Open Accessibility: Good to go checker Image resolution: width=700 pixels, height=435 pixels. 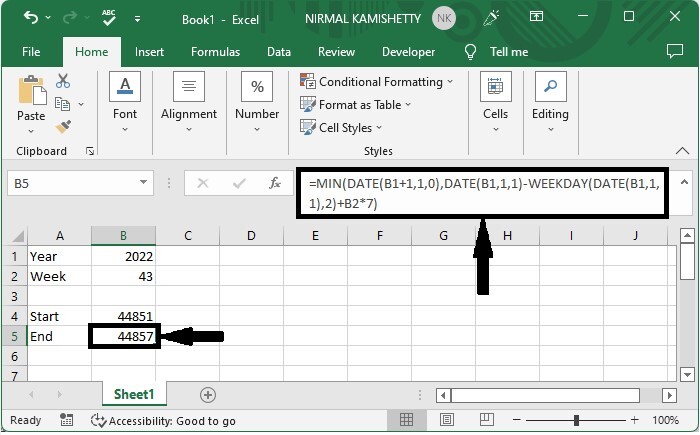coord(163,421)
